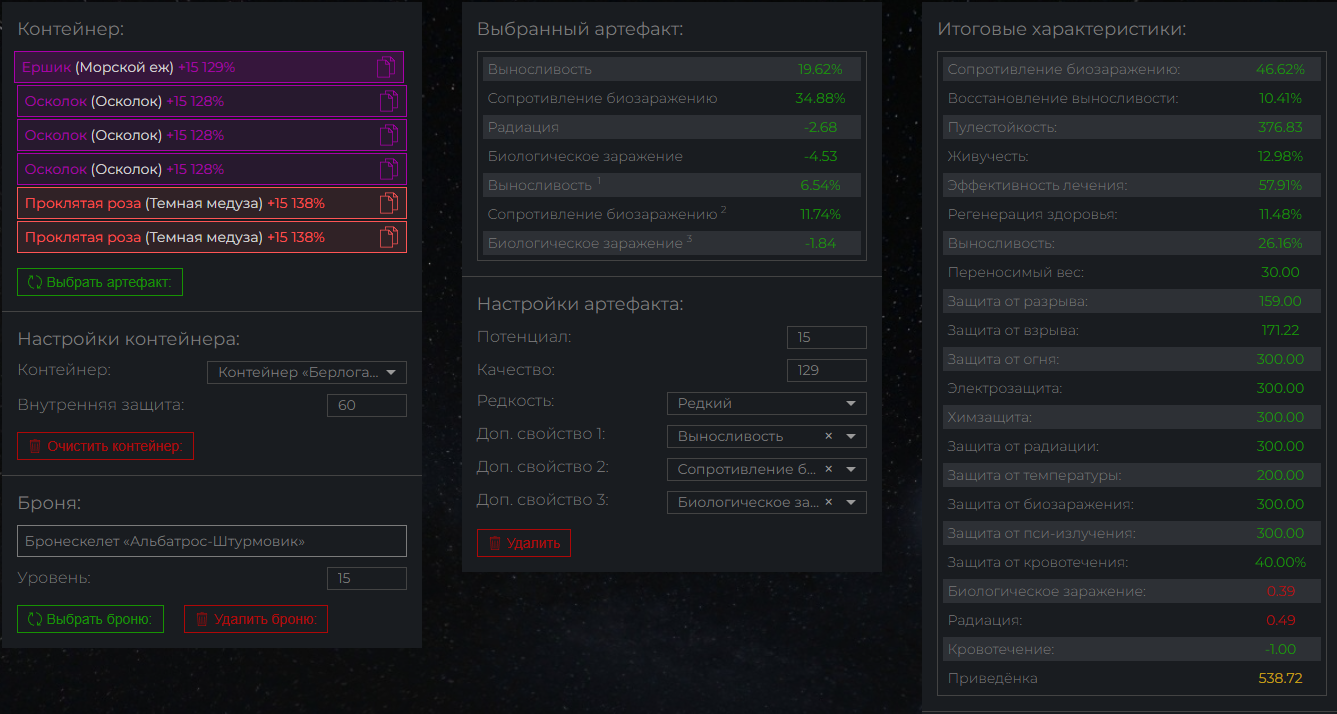The image size is (1337, 714).
Task: Click the Кровотечение -1.00 stat
Action: 1132,650
